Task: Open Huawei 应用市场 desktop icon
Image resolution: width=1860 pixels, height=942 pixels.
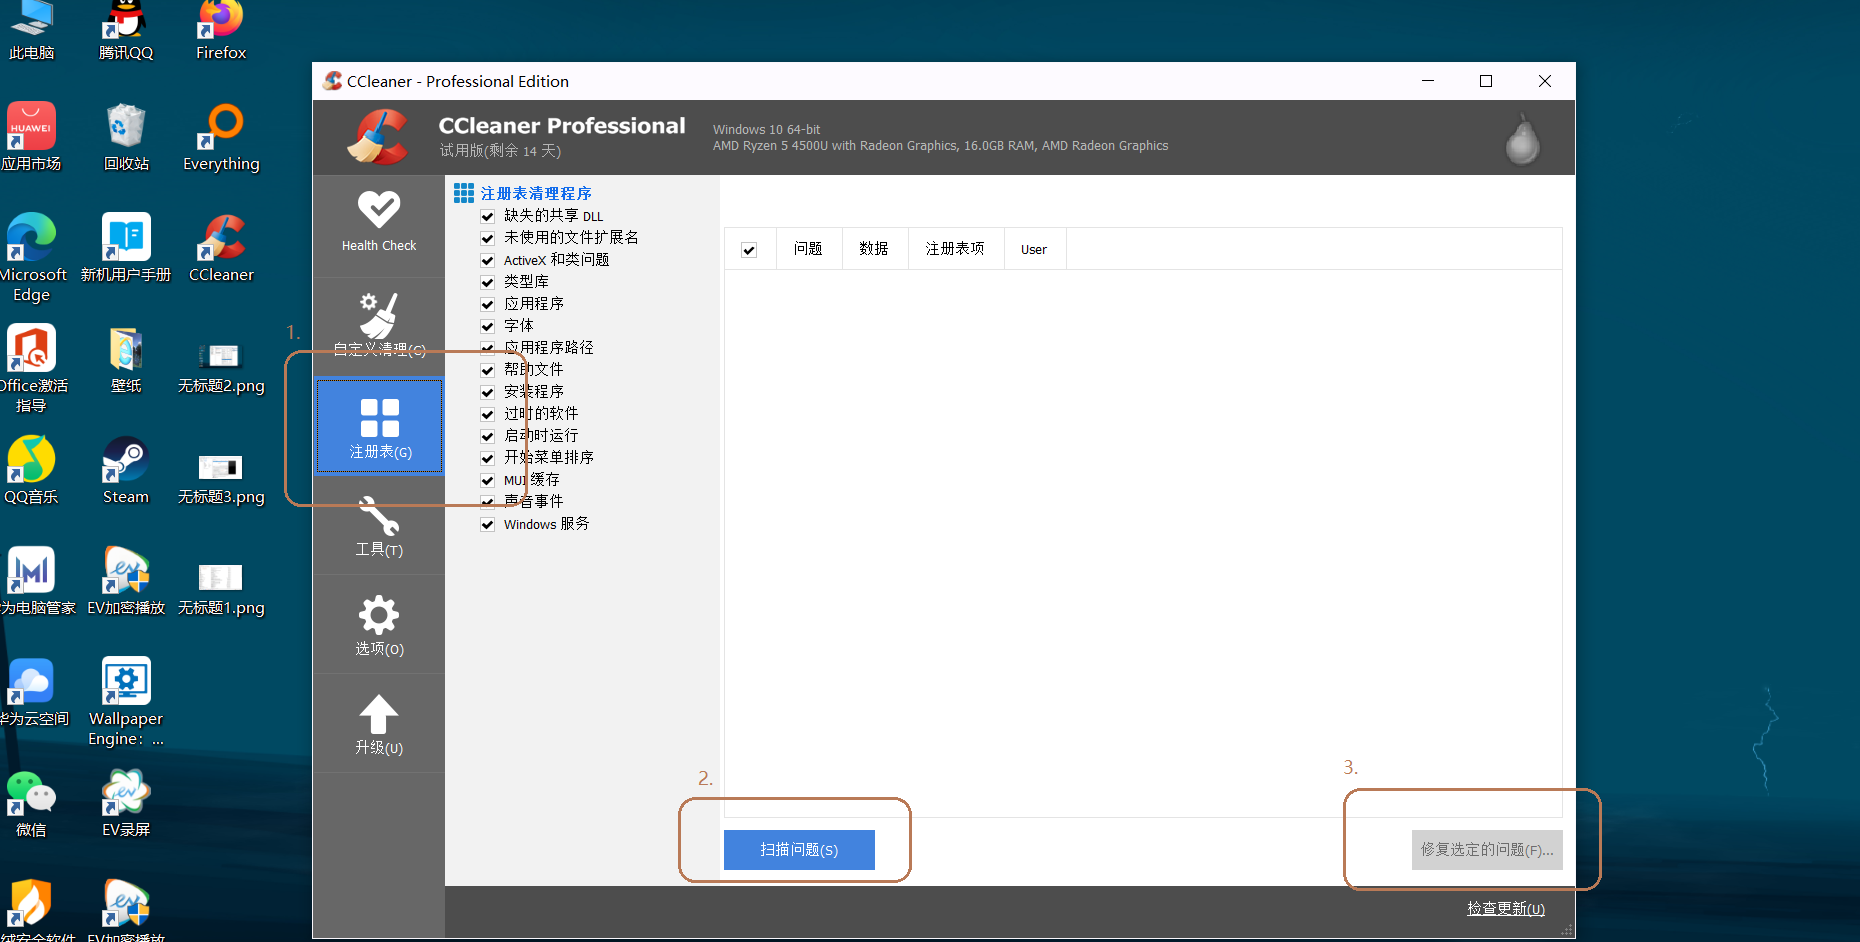Action: (32, 137)
